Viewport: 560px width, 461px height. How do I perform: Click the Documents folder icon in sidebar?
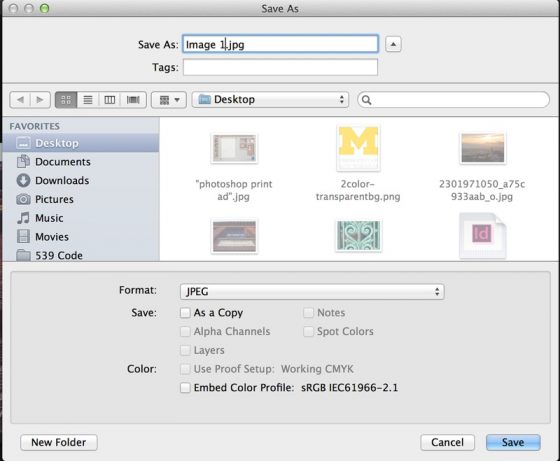(23, 161)
